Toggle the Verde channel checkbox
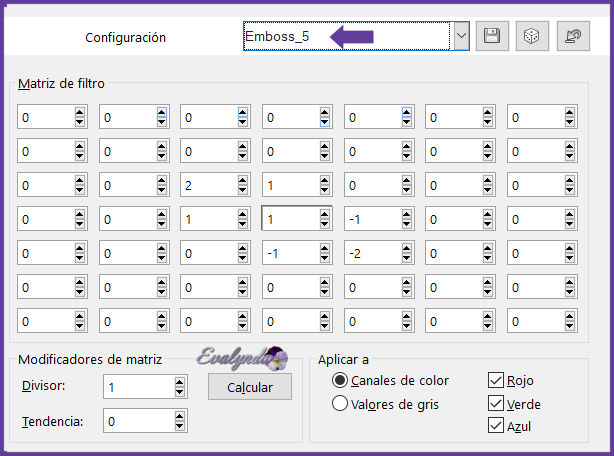 coord(496,403)
